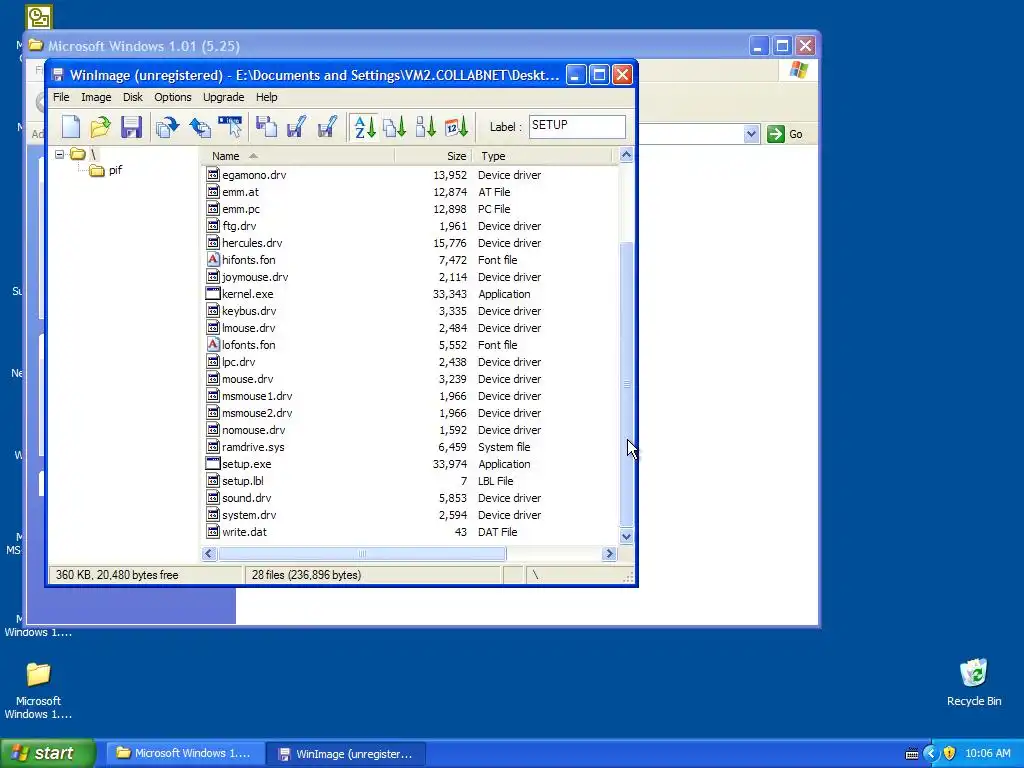Open the Help menu in WinImage
Viewport: 1024px width, 768px height.
(x=266, y=97)
